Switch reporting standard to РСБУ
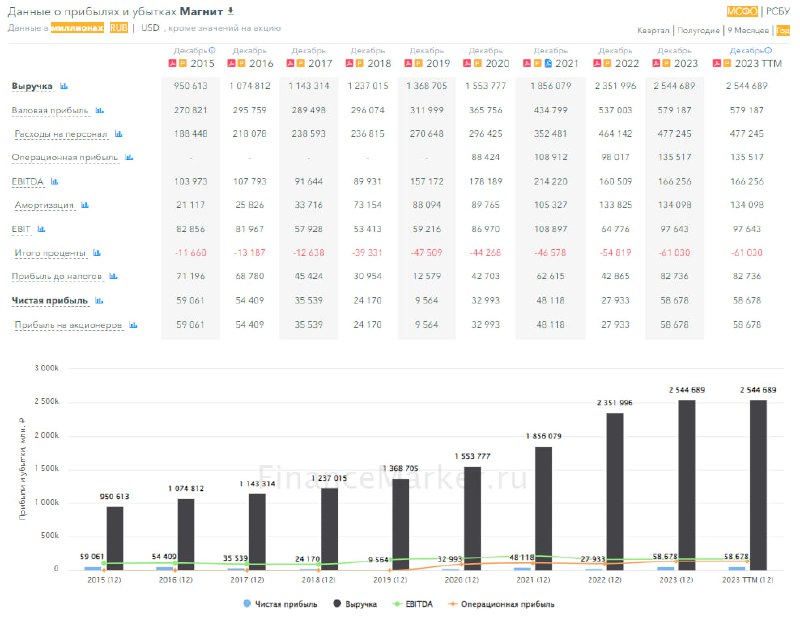The width and height of the screenshot is (800, 623). pyautogui.click(x=778, y=11)
